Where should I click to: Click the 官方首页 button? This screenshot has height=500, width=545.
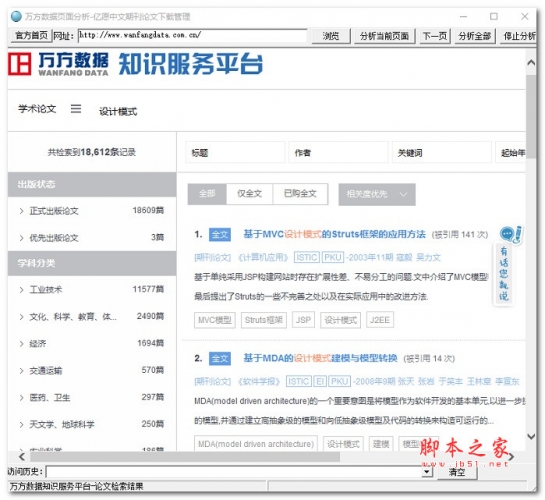point(31,35)
